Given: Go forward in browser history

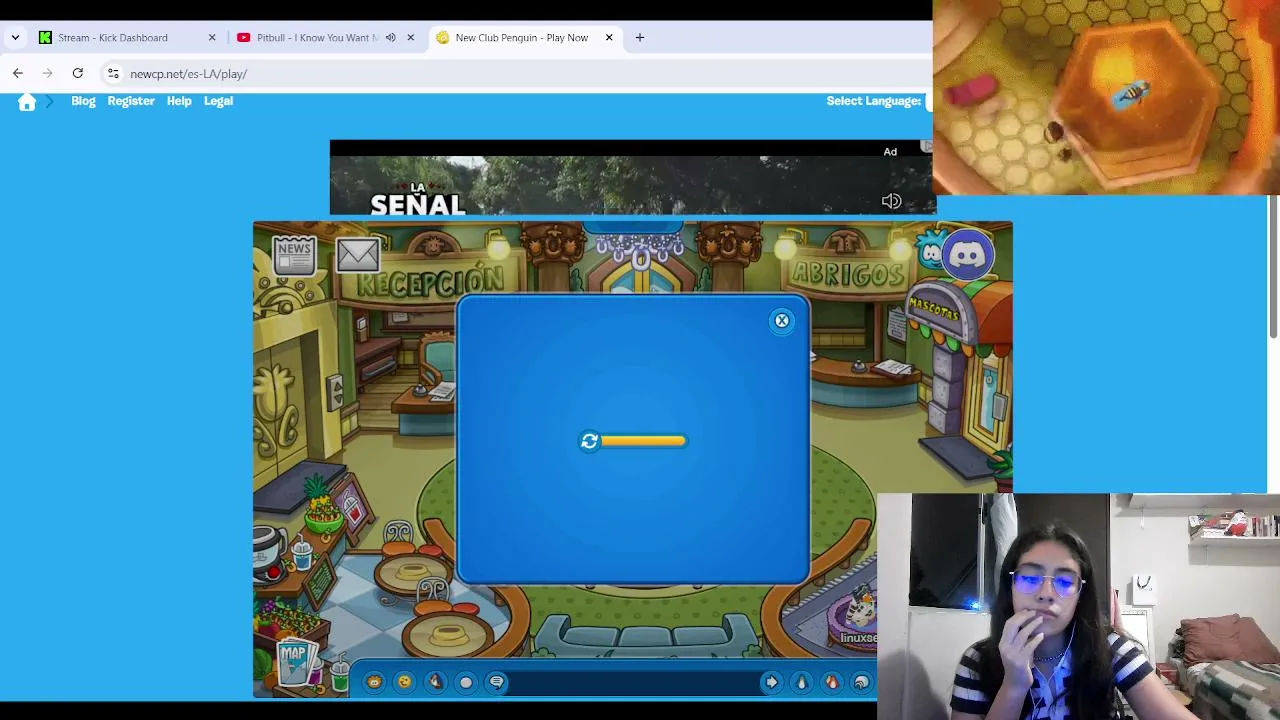Looking at the screenshot, I should tap(47, 74).
